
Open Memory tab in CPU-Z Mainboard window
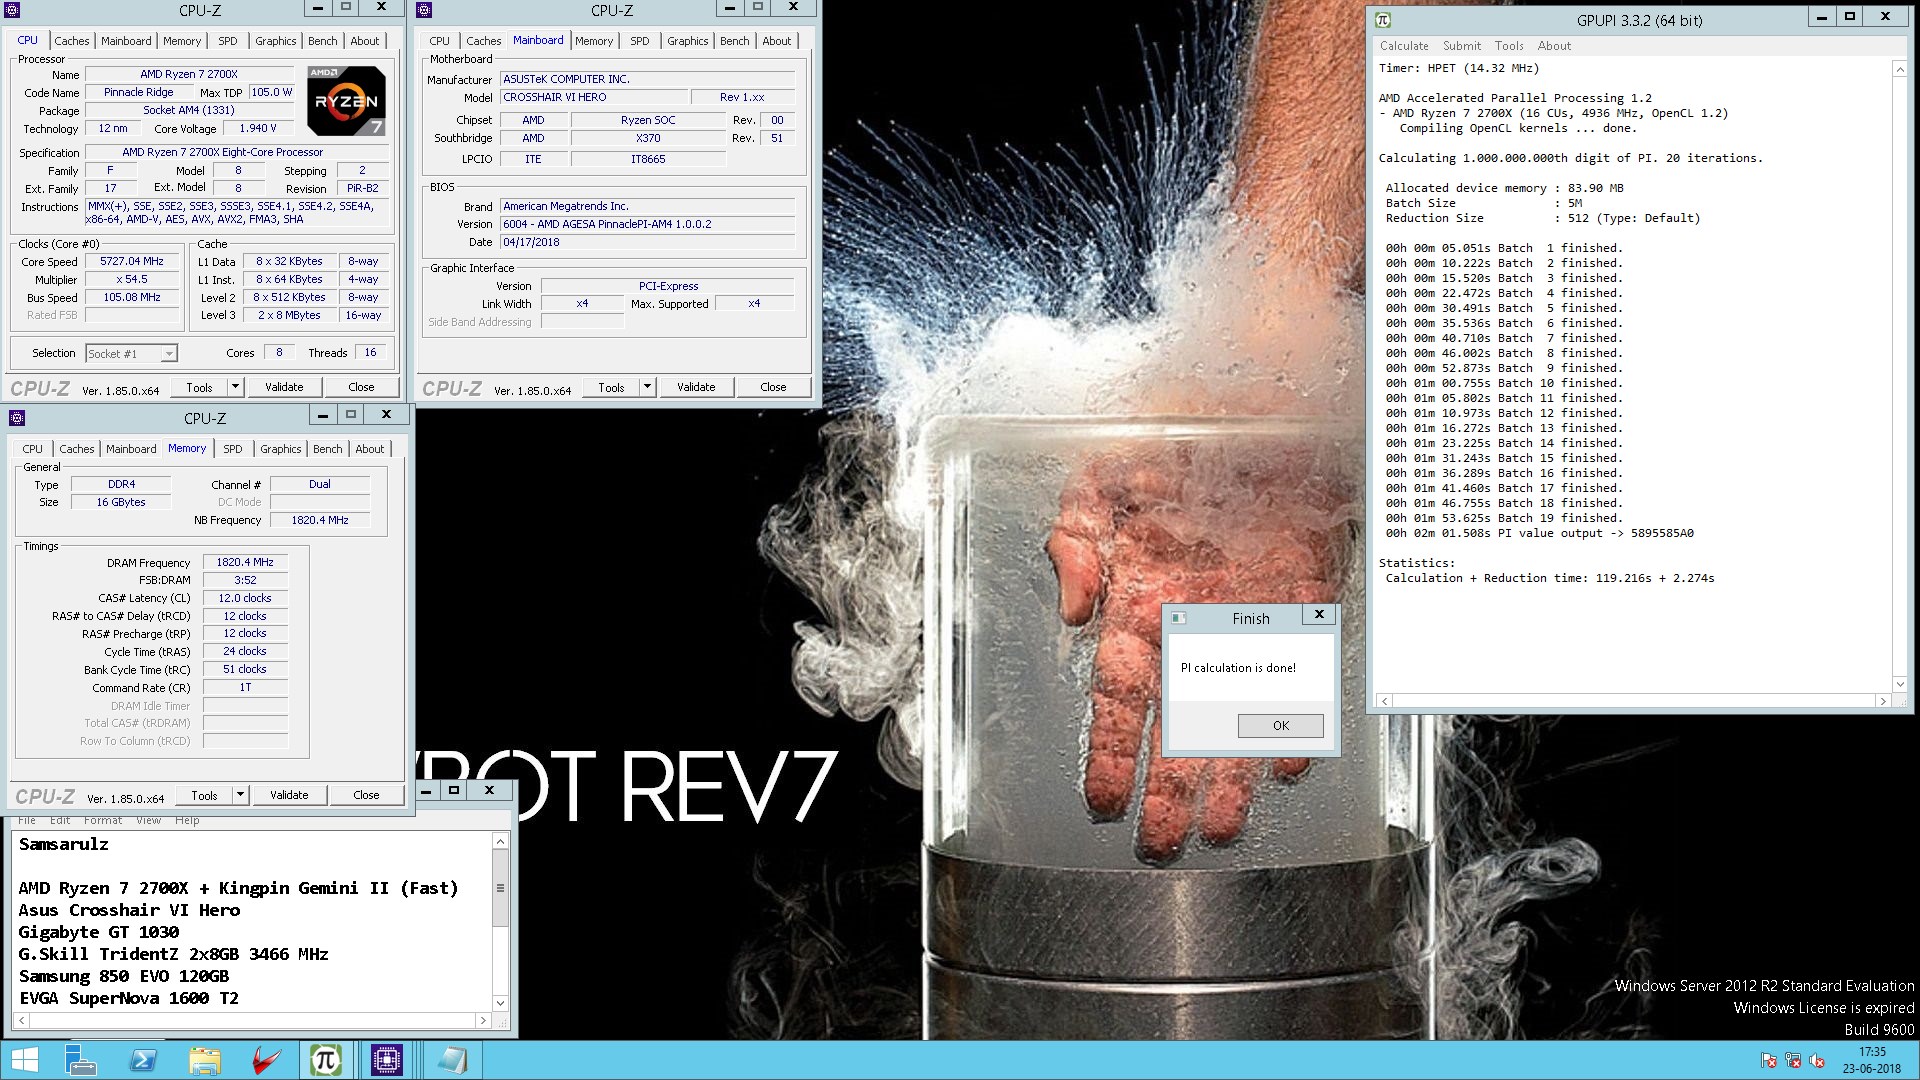click(594, 41)
